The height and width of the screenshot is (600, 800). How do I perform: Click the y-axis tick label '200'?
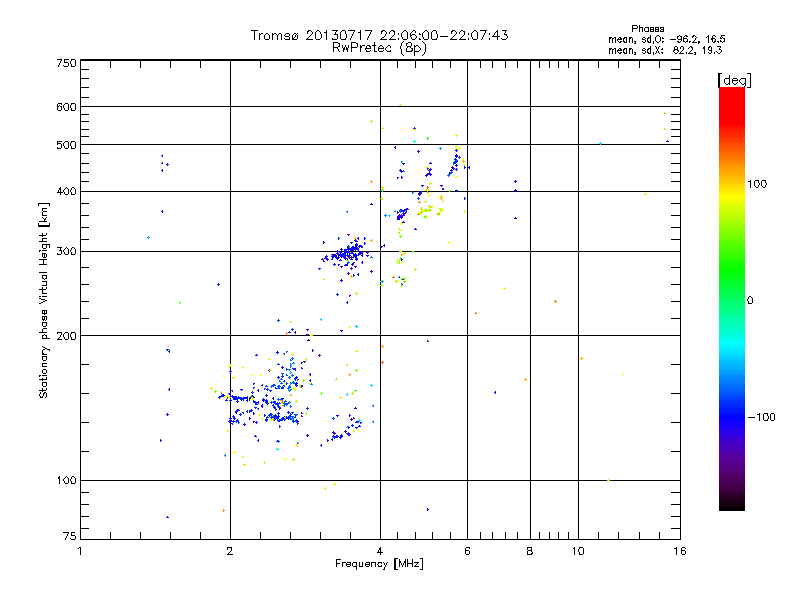pyautogui.click(x=66, y=336)
